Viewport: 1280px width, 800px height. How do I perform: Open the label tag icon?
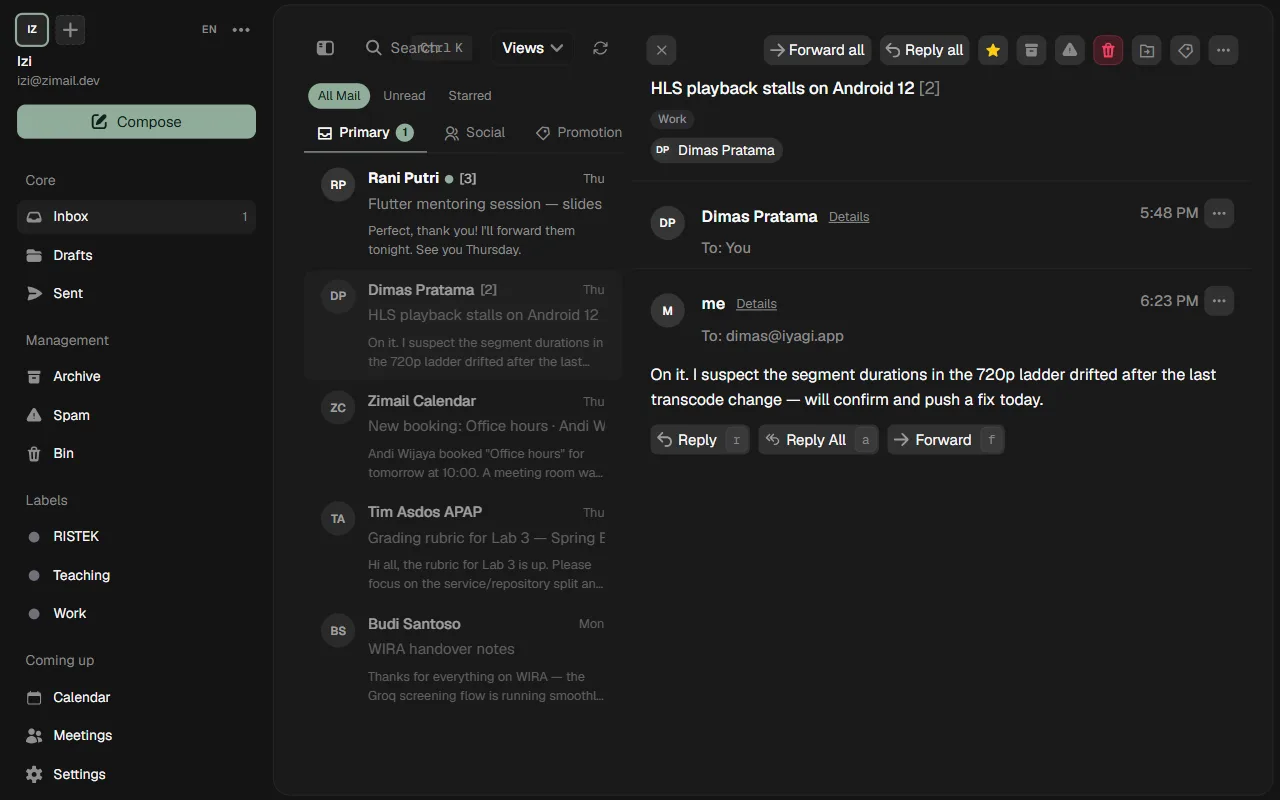(x=1185, y=50)
